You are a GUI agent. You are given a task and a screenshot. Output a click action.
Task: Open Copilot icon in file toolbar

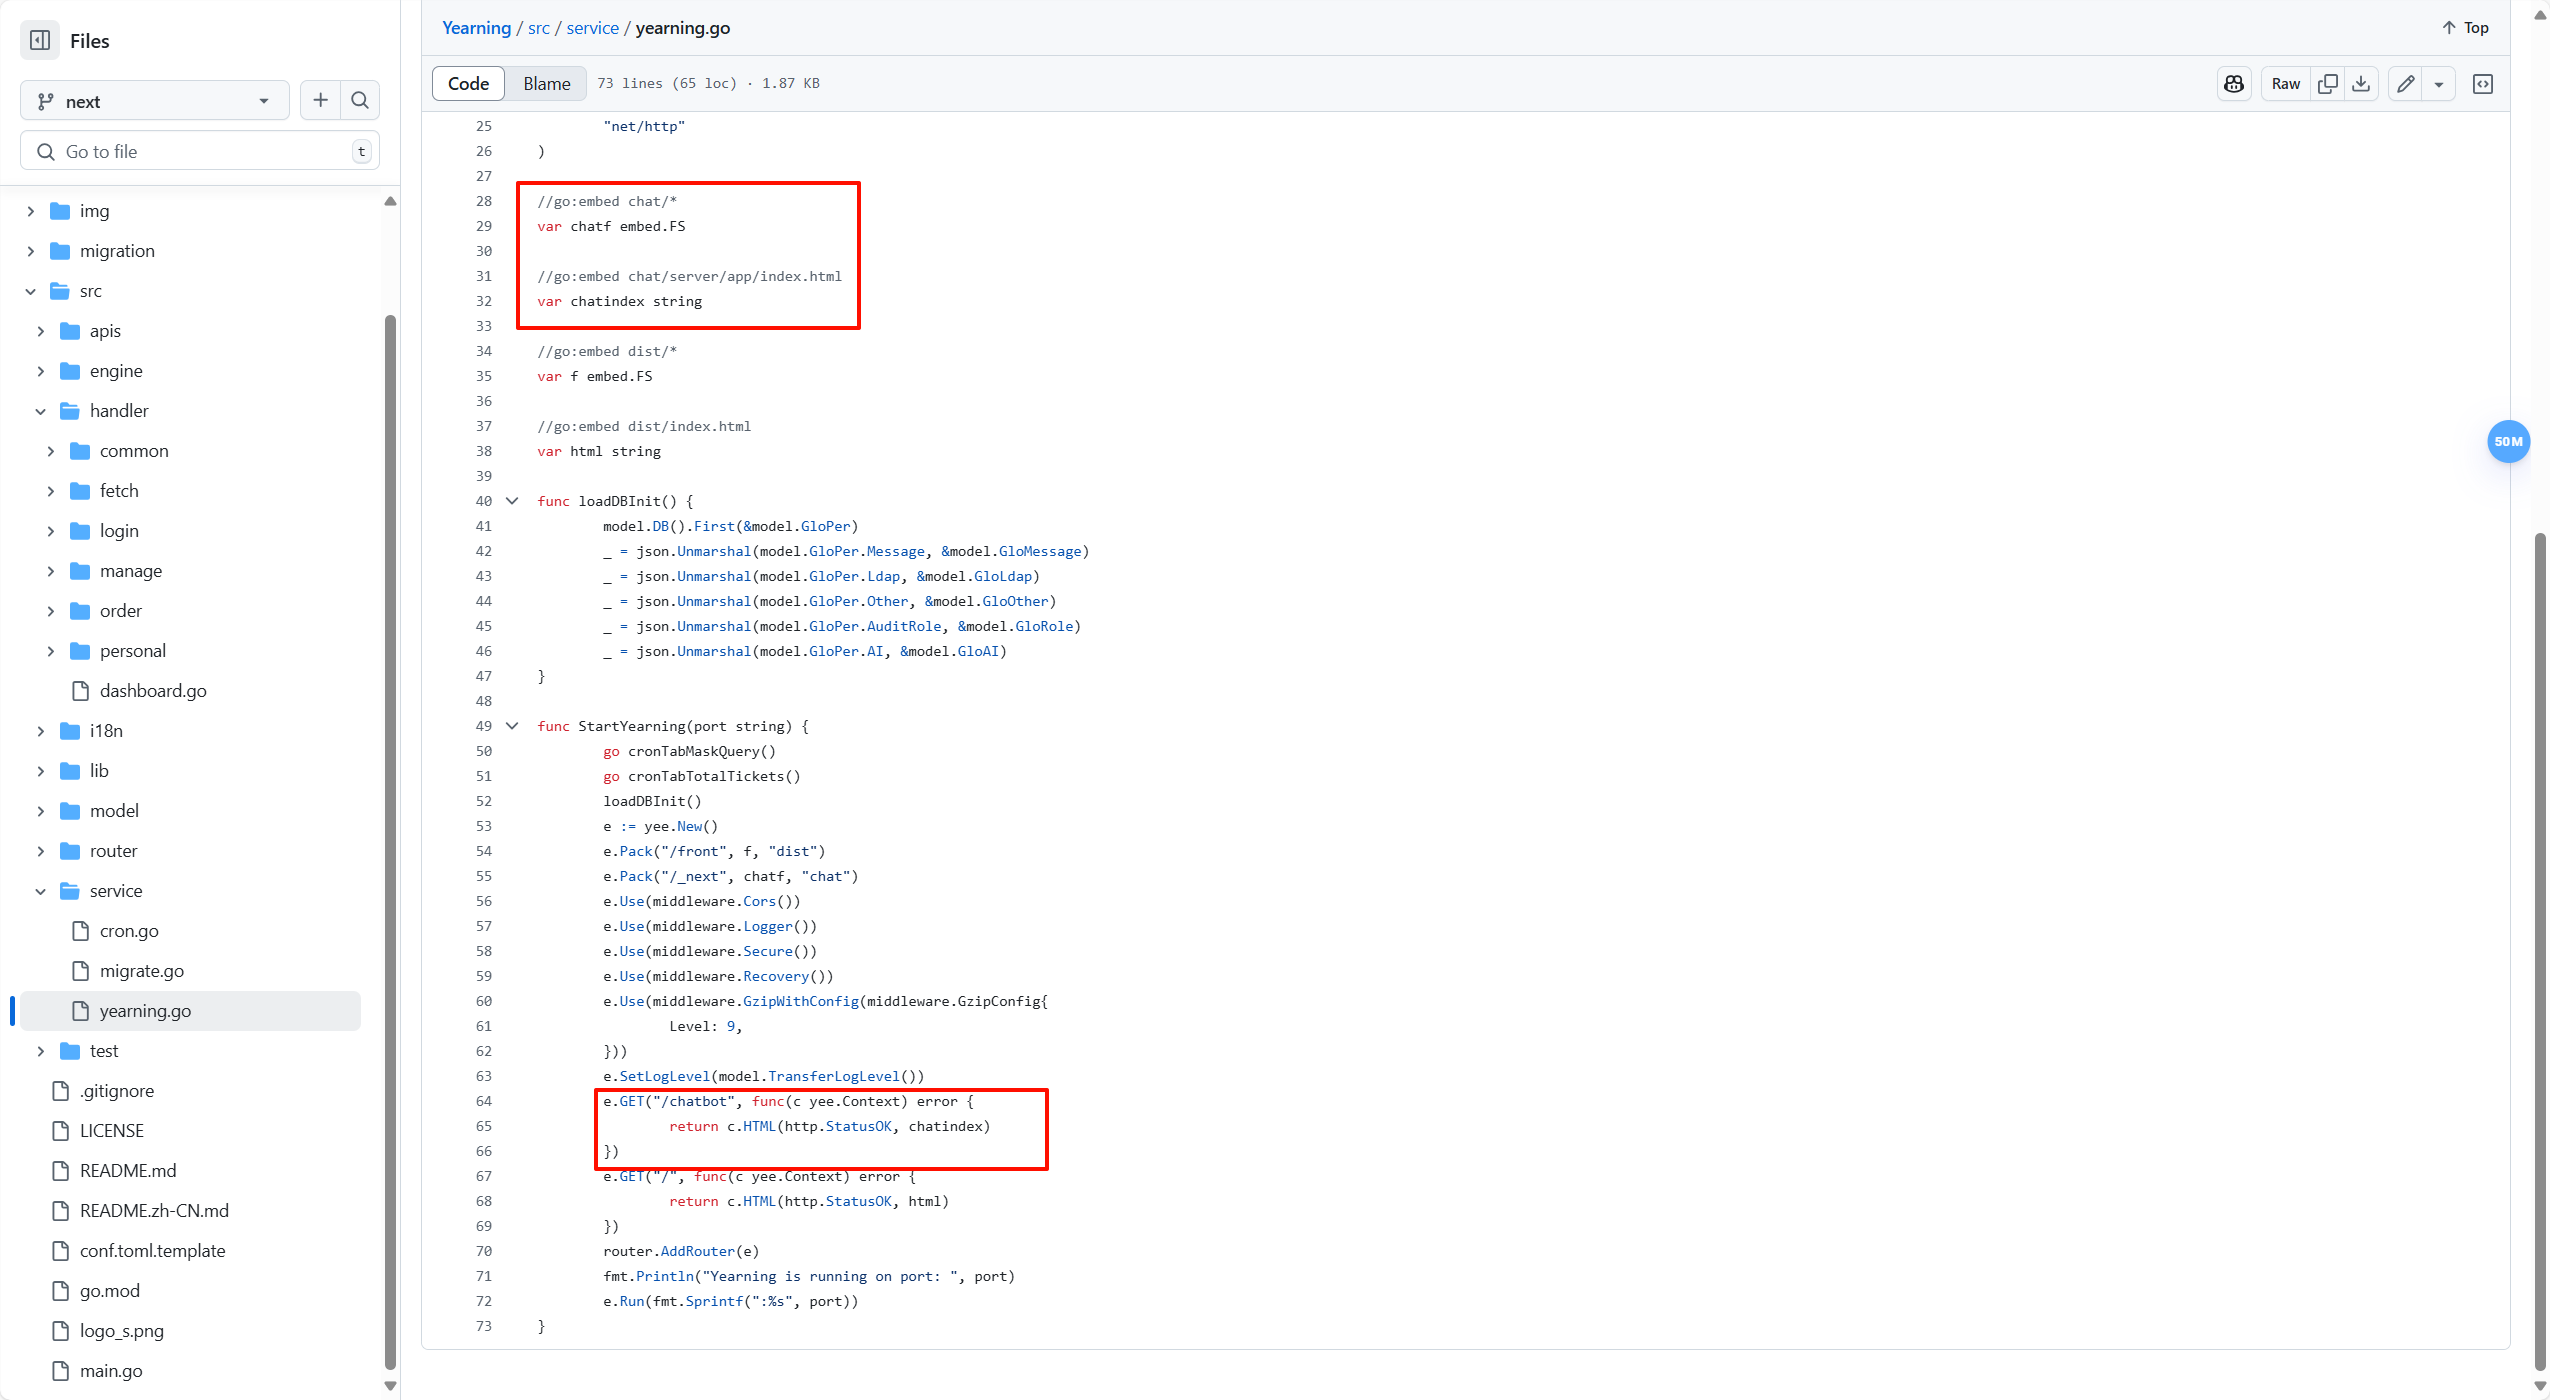[2234, 84]
